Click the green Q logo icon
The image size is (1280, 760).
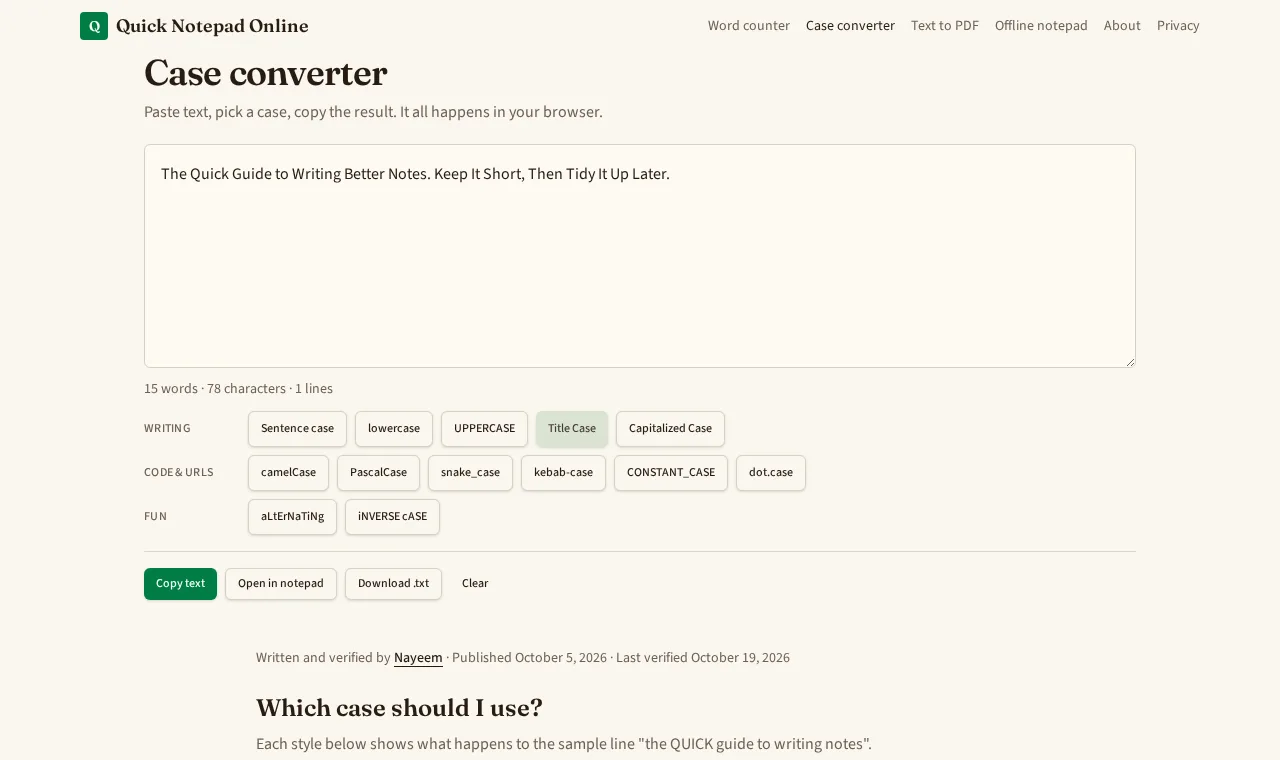94,26
